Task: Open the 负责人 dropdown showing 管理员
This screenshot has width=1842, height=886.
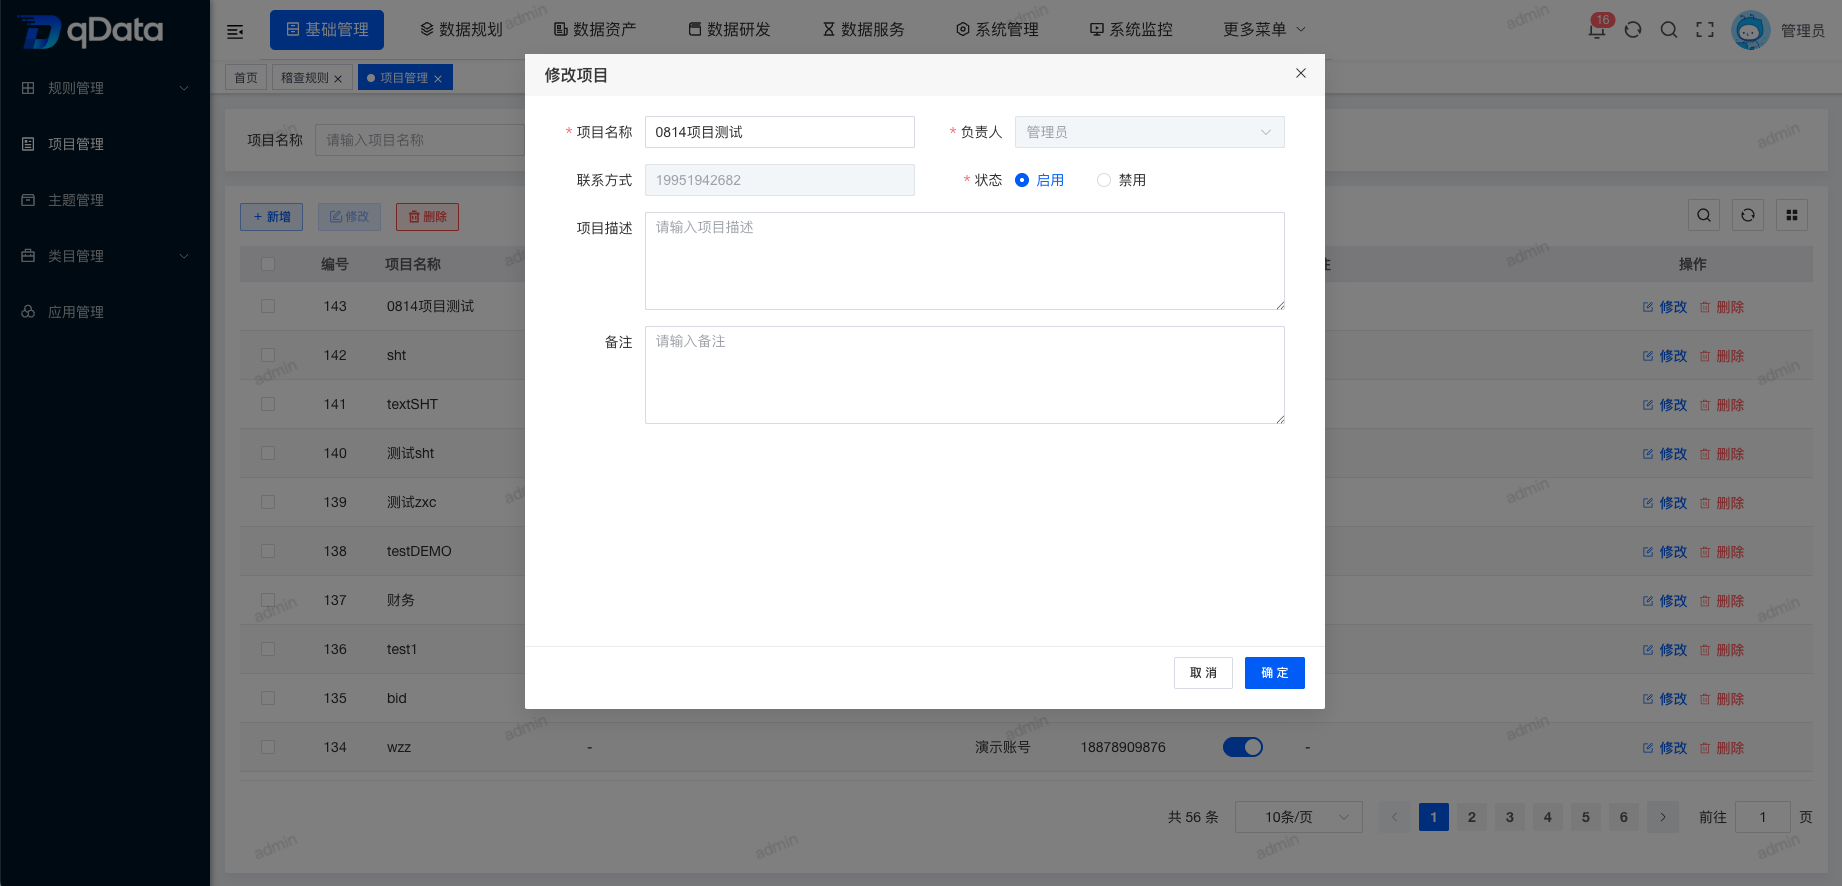Action: click(x=1150, y=132)
